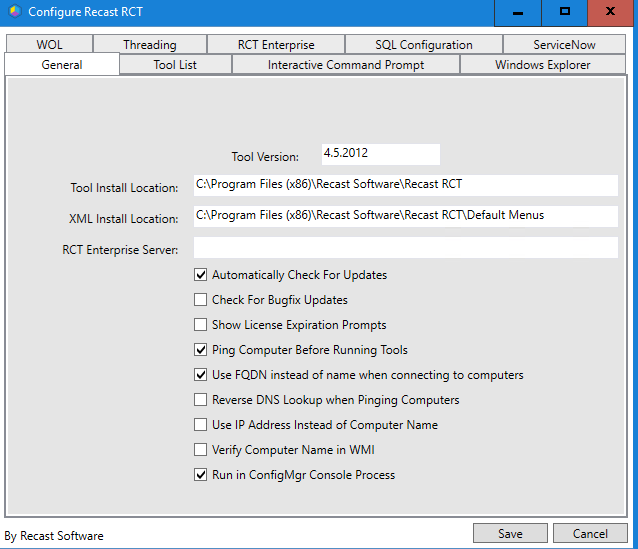Click the 'XML Install Location:' label

click(x=123, y=219)
